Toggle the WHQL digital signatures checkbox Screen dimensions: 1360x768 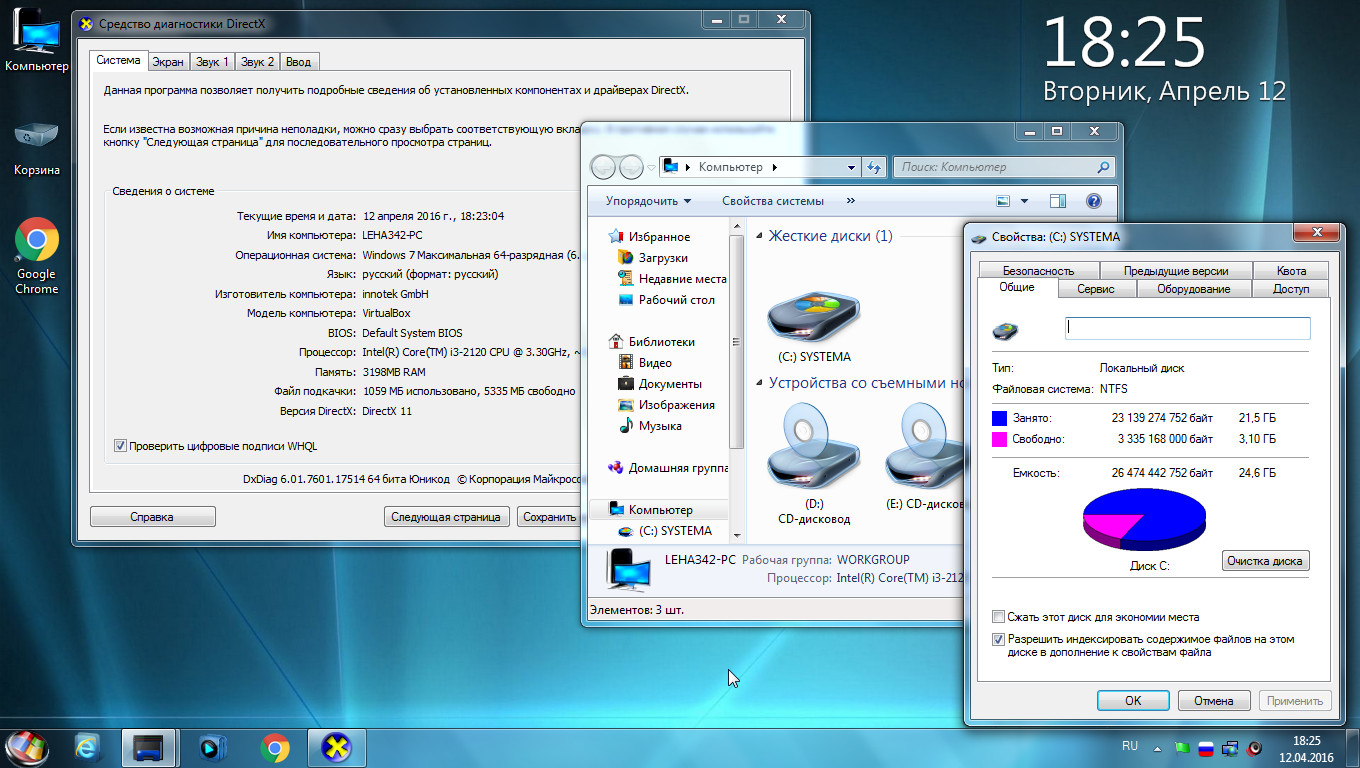(x=121, y=446)
